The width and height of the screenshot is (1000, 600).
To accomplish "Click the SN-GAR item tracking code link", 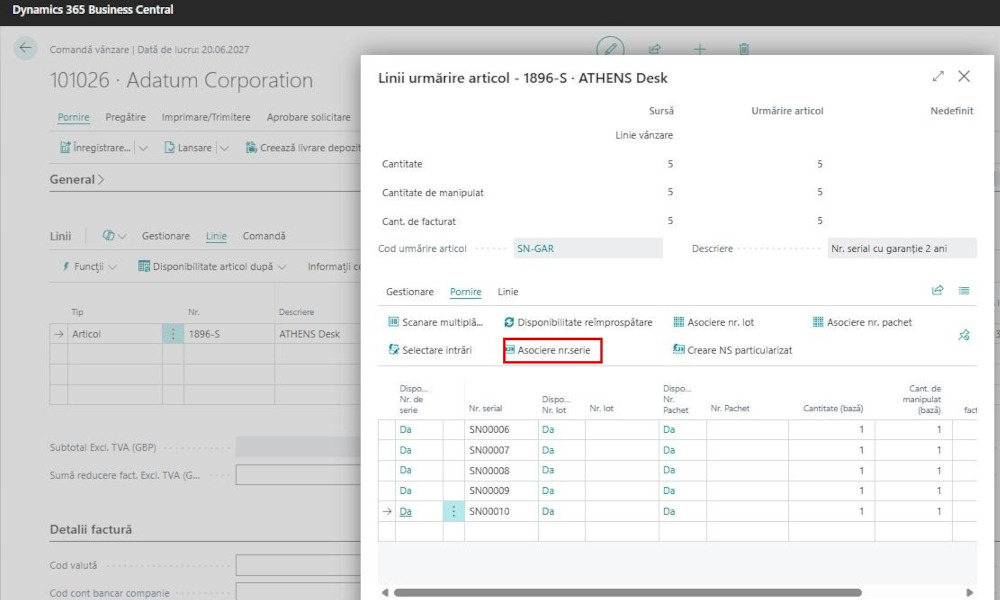I will point(535,249).
